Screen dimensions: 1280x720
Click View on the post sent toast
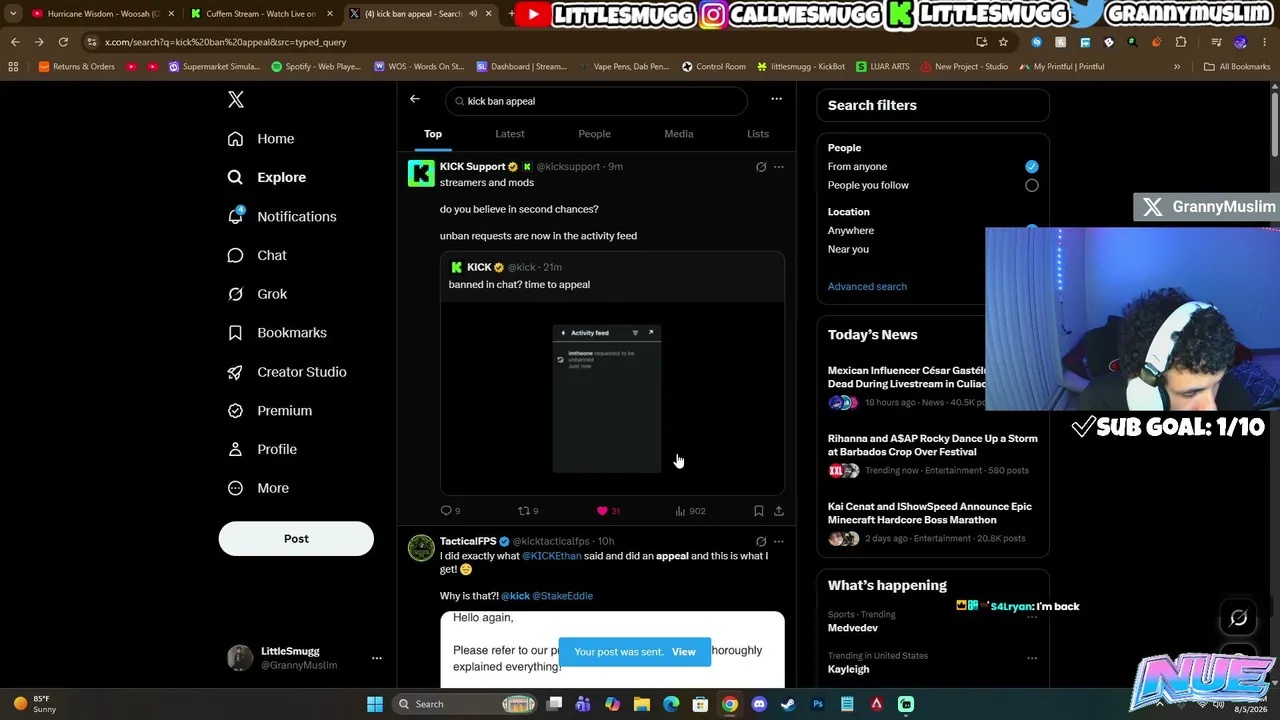684,652
